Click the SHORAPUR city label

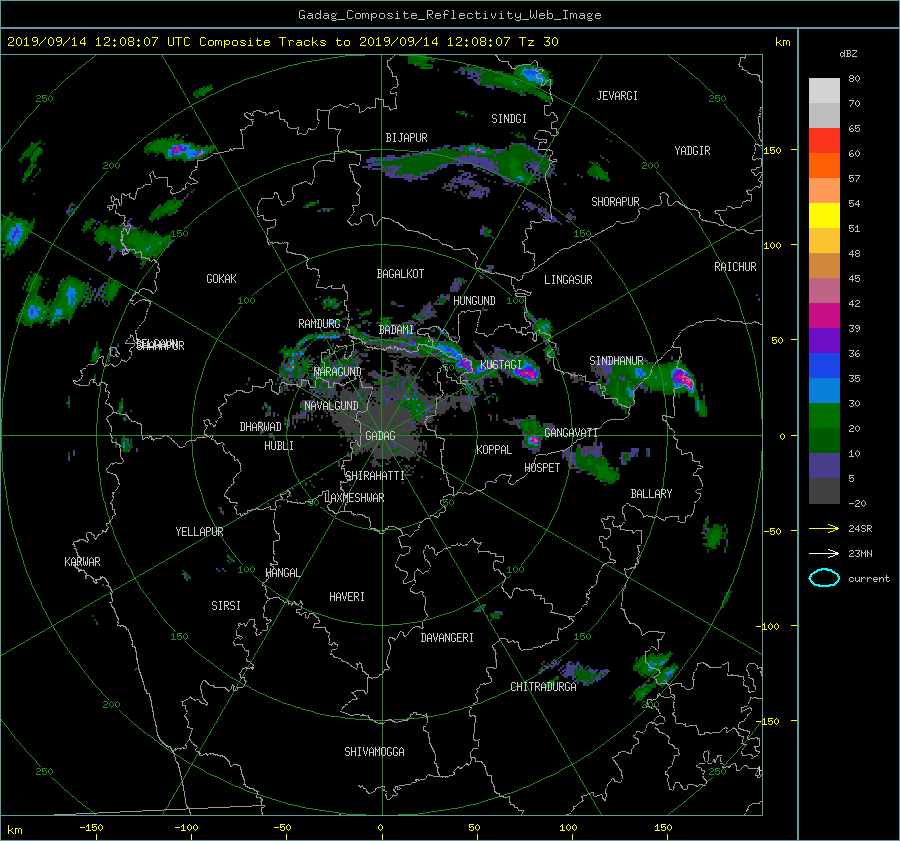(x=615, y=201)
